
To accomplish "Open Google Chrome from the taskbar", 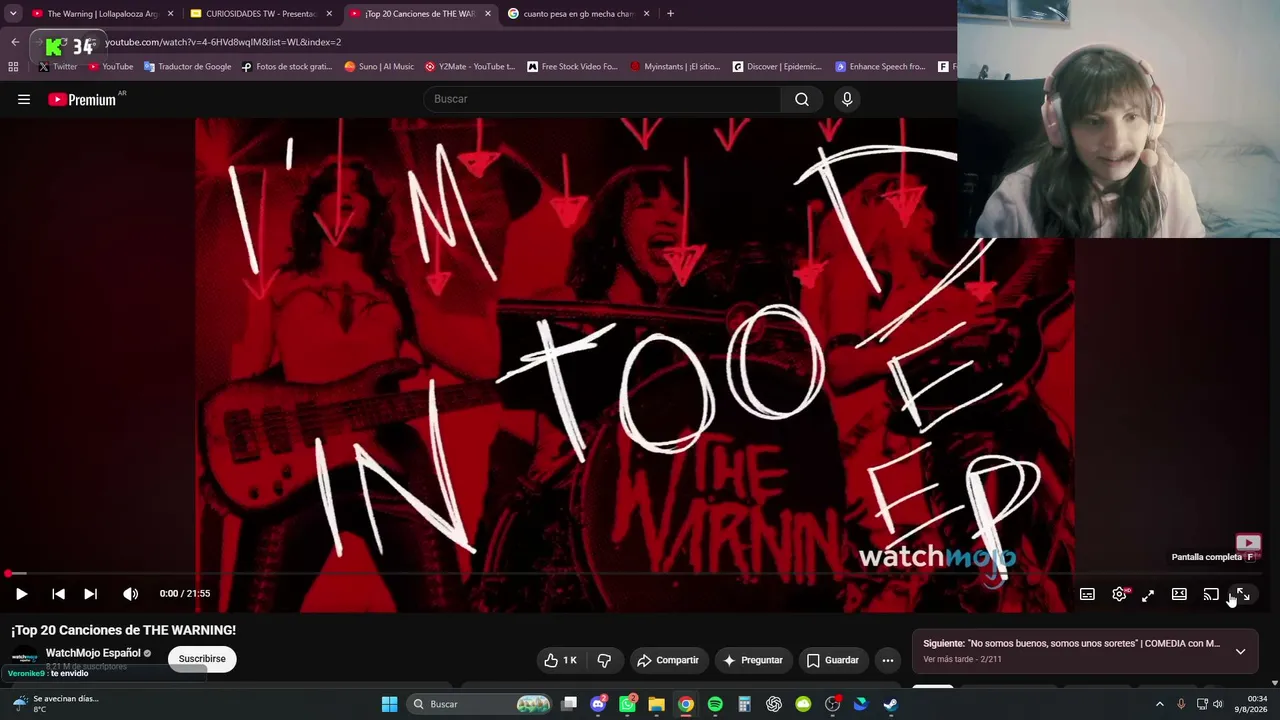I will click(685, 704).
